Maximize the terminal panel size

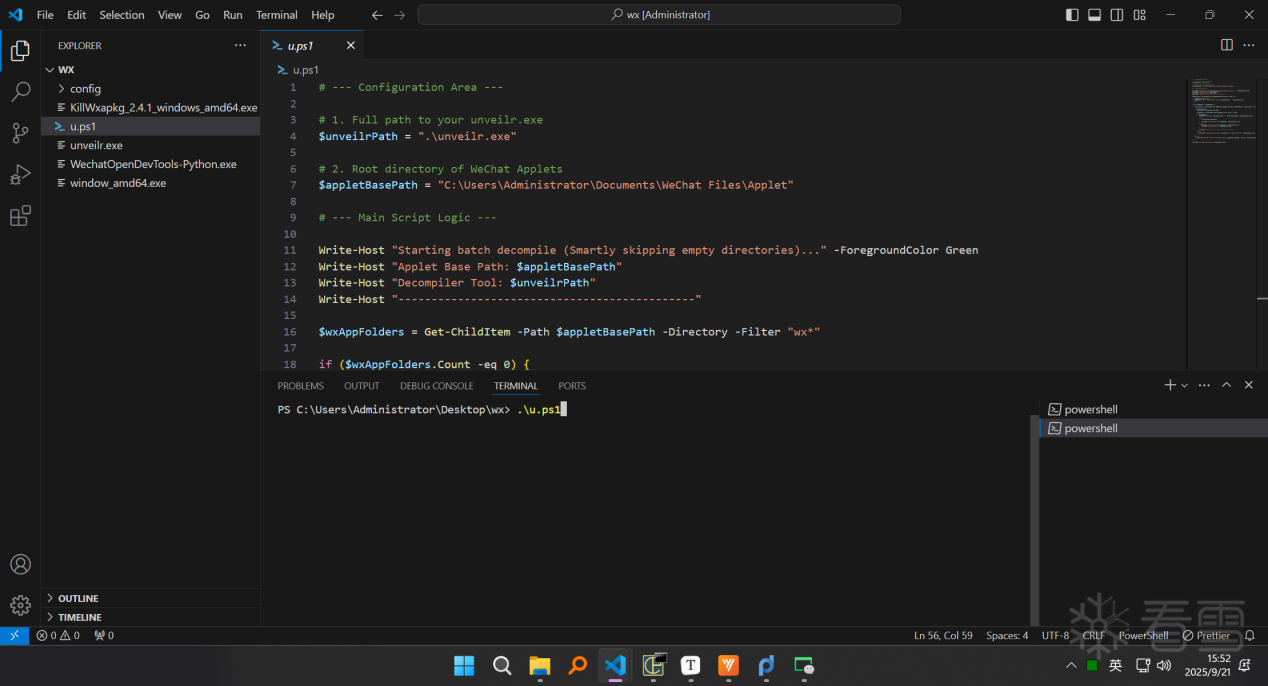click(1227, 385)
